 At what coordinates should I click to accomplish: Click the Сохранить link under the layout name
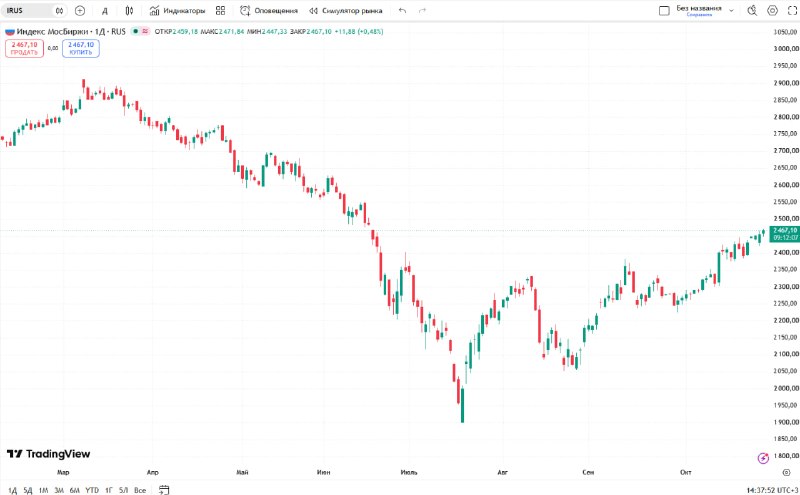pyautogui.click(x=699, y=15)
